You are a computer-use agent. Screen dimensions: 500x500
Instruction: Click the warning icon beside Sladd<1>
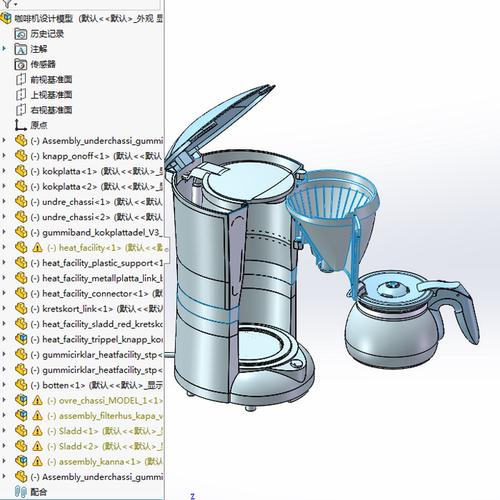(37, 431)
